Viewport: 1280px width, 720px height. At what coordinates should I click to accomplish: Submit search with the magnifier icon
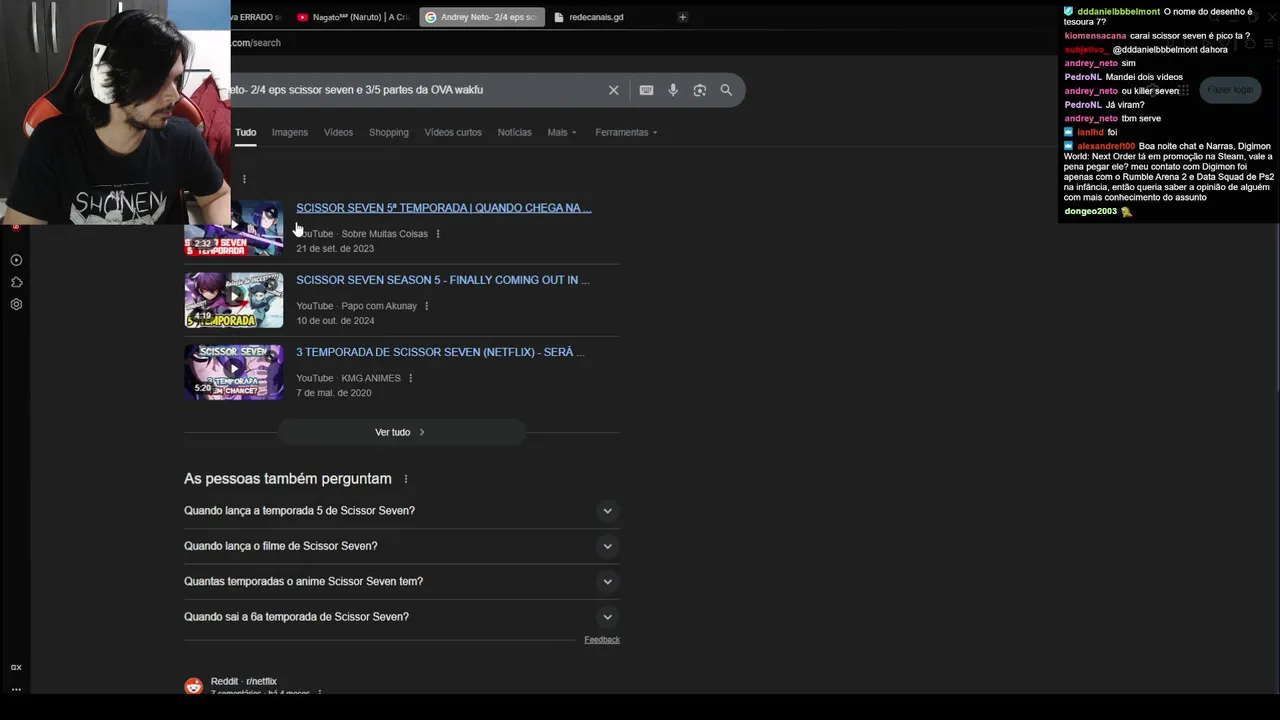coord(726,90)
